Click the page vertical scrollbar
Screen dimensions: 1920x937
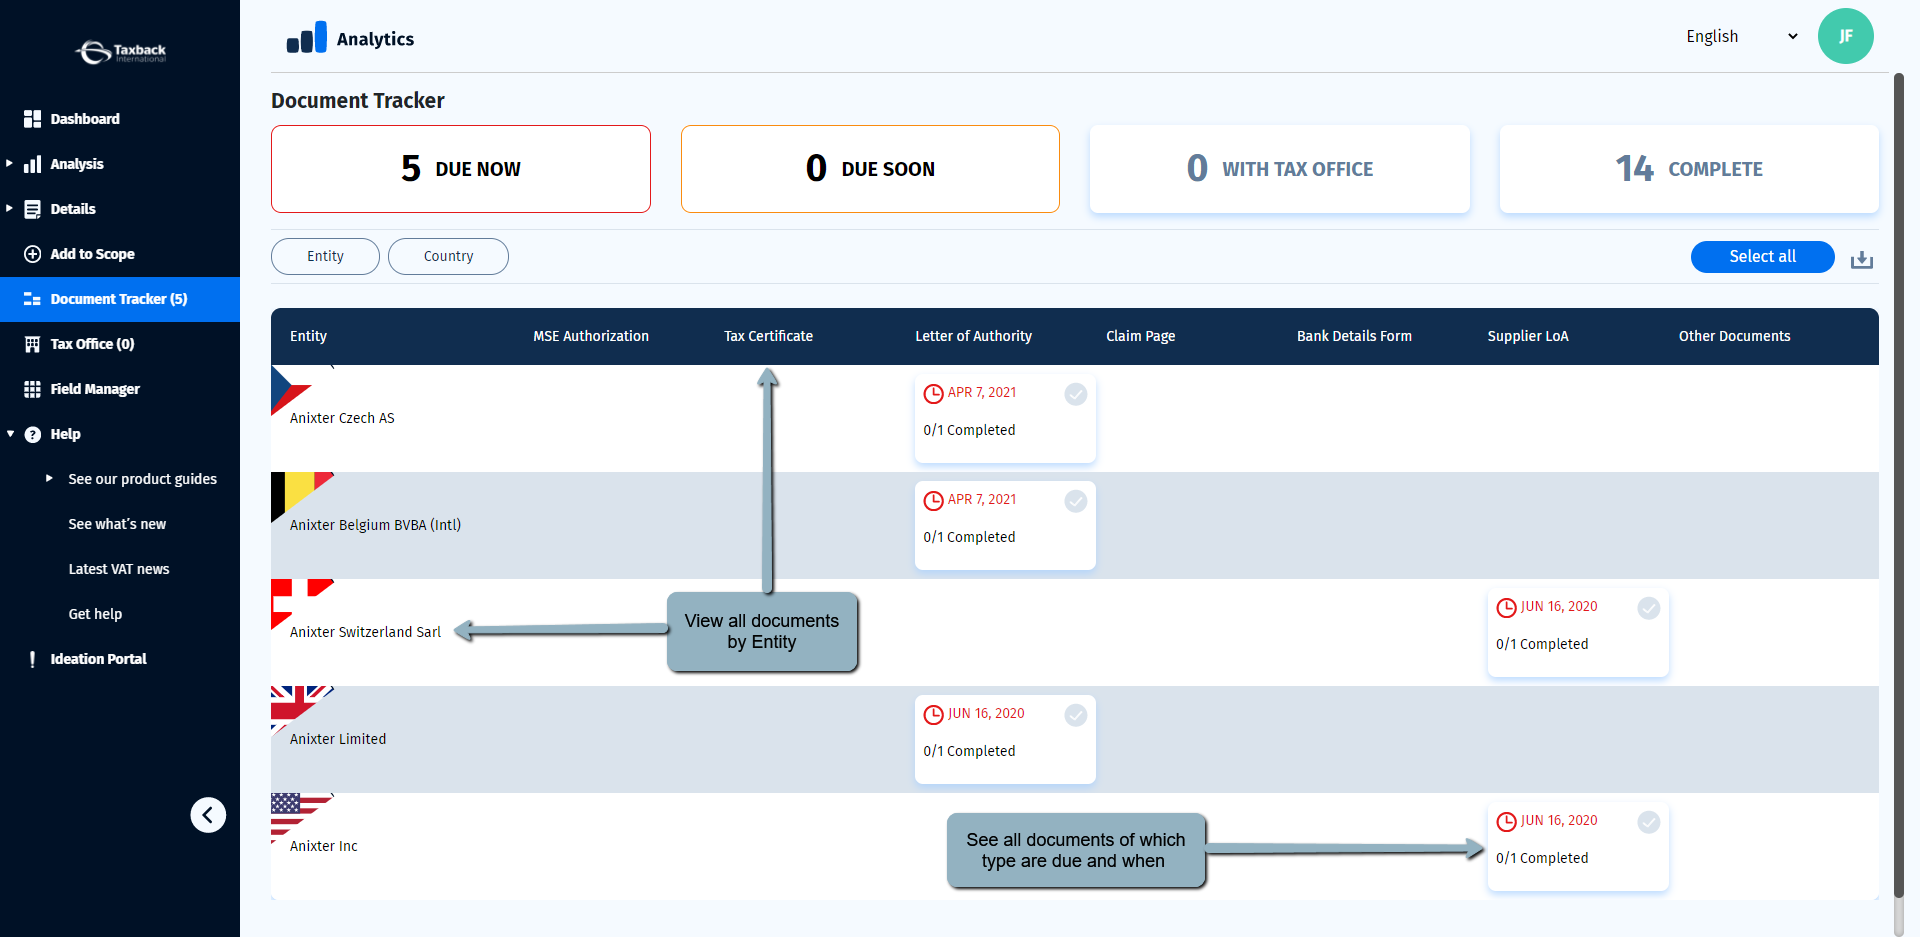1899,485
